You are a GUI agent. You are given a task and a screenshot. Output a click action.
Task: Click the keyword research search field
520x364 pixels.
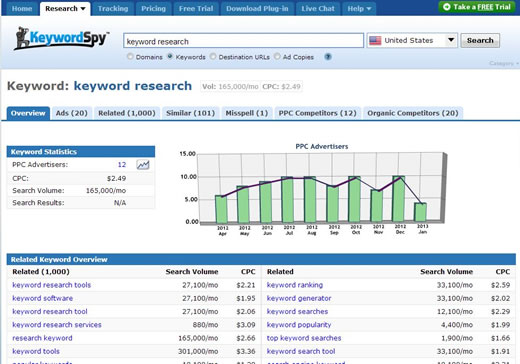click(243, 41)
